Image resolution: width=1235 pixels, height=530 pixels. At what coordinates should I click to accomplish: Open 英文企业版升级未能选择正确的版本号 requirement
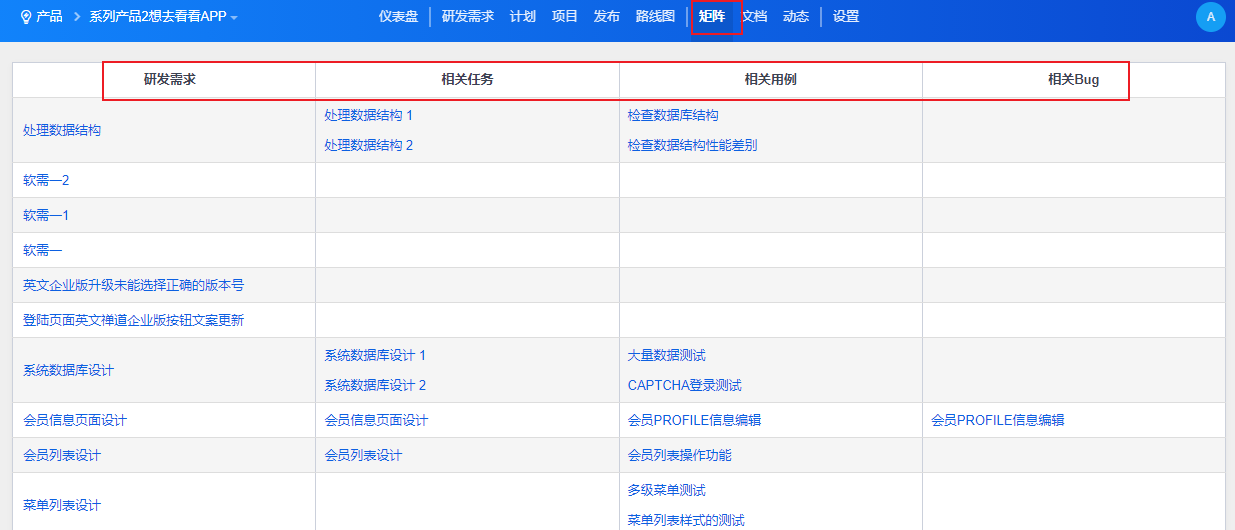coord(133,285)
